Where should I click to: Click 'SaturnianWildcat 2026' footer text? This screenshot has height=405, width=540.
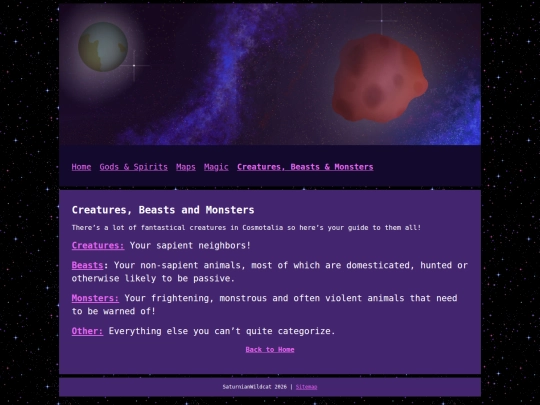(x=255, y=387)
